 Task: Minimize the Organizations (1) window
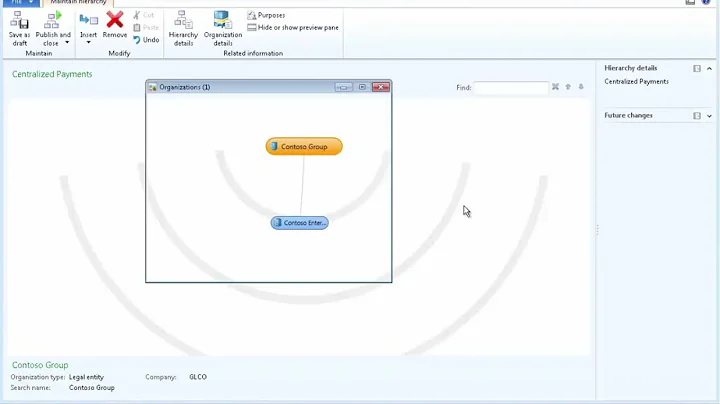point(343,87)
